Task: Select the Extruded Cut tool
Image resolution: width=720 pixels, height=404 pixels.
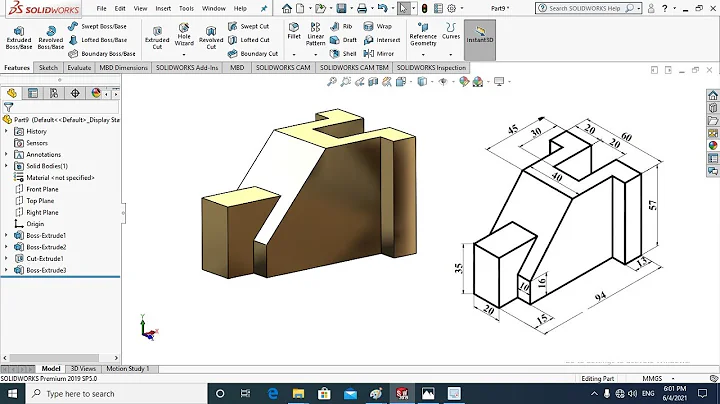Action: coord(157,37)
